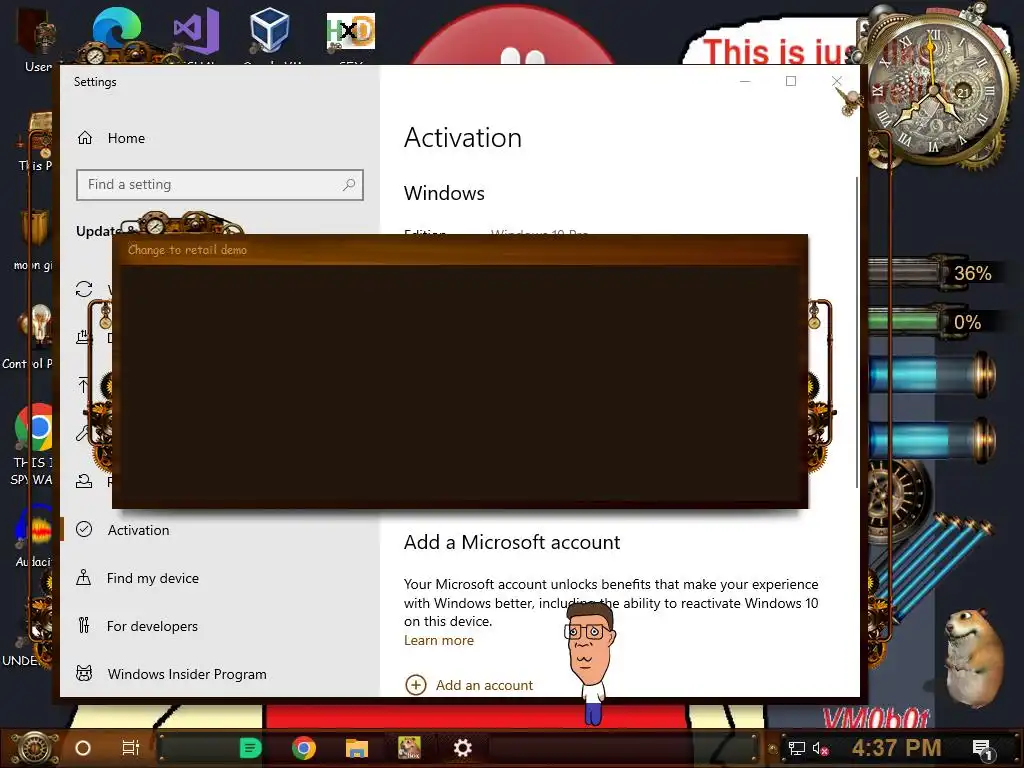Click the Settings page scrollbar
This screenshot has height=768, width=1024.
pos(857,332)
